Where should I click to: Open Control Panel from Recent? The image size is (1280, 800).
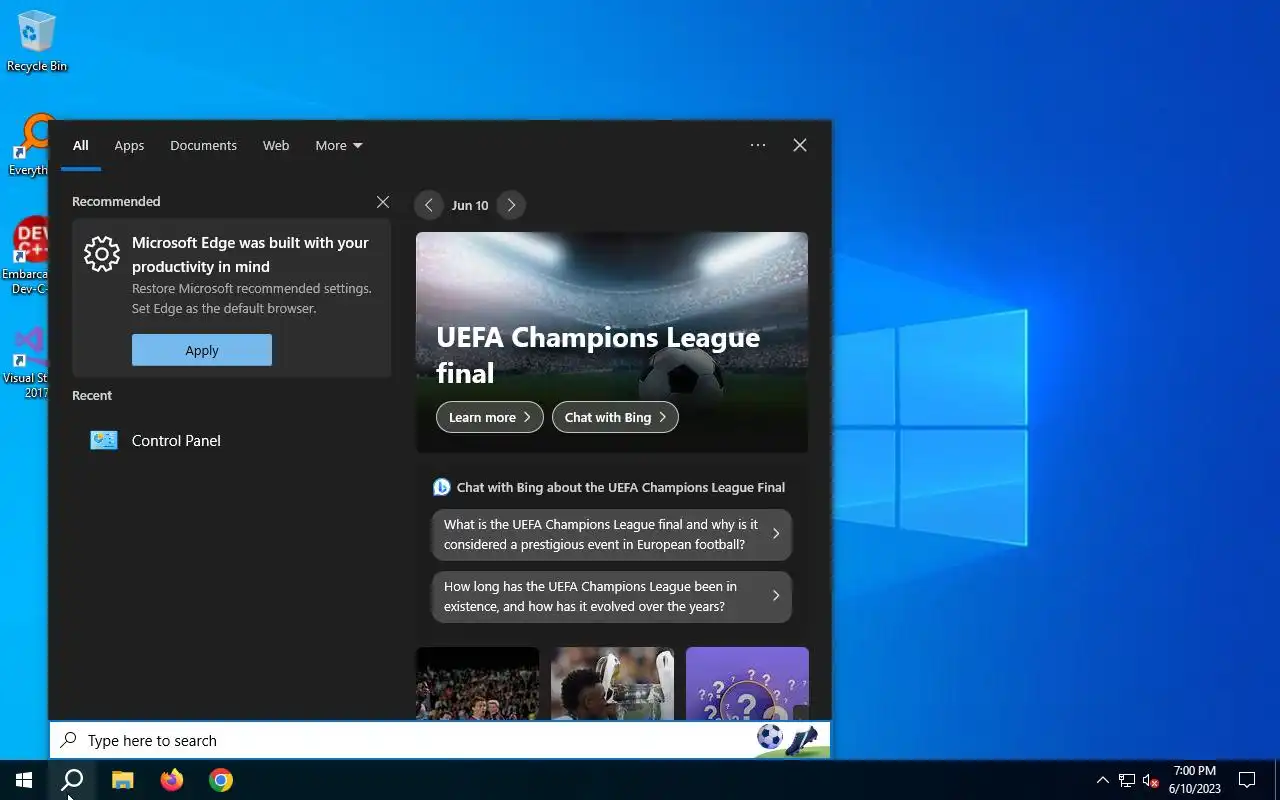232,440
